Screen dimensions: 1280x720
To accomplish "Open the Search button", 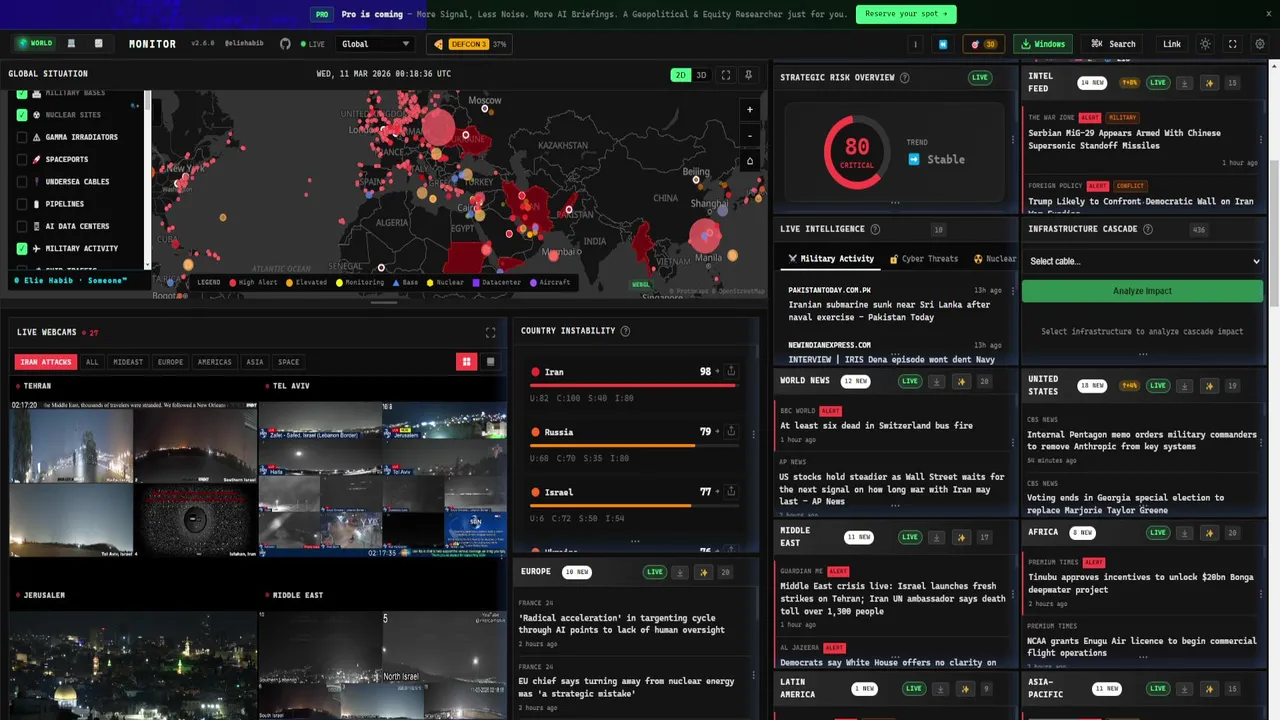I will (x=1113, y=44).
